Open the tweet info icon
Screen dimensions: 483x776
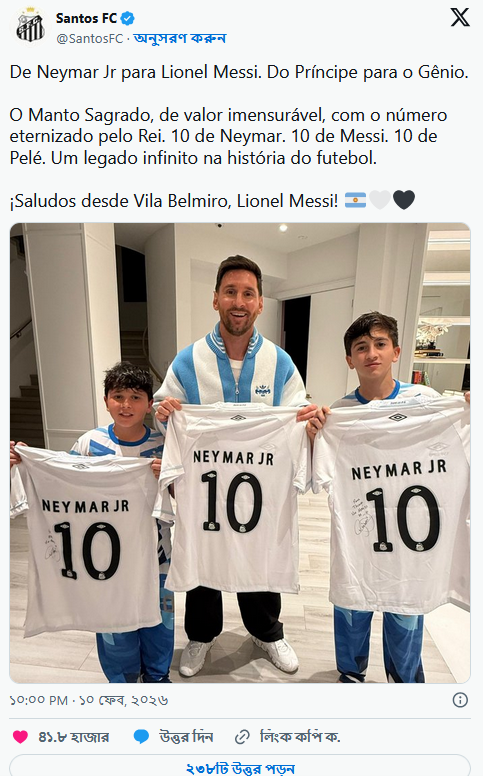460,700
